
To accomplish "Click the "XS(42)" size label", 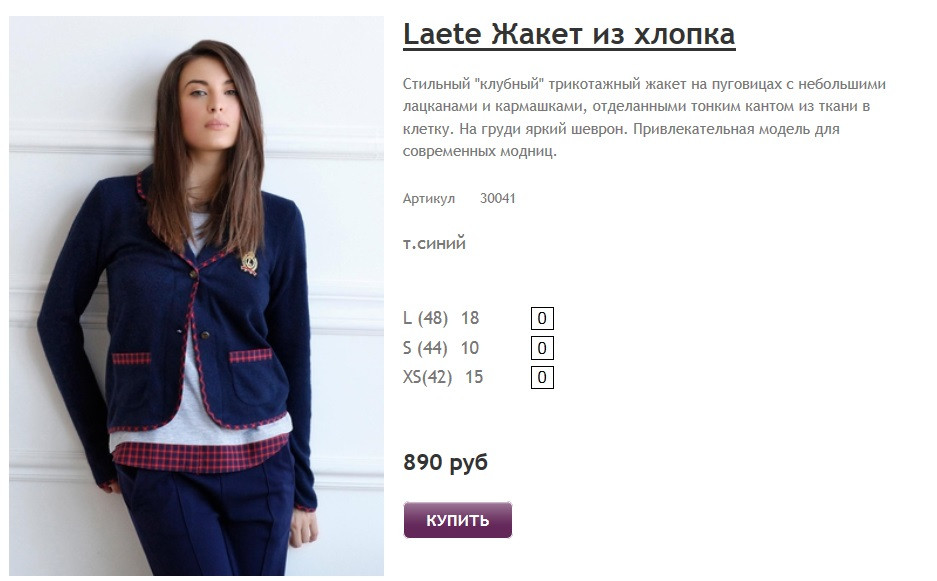I will click(x=427, y=377).
